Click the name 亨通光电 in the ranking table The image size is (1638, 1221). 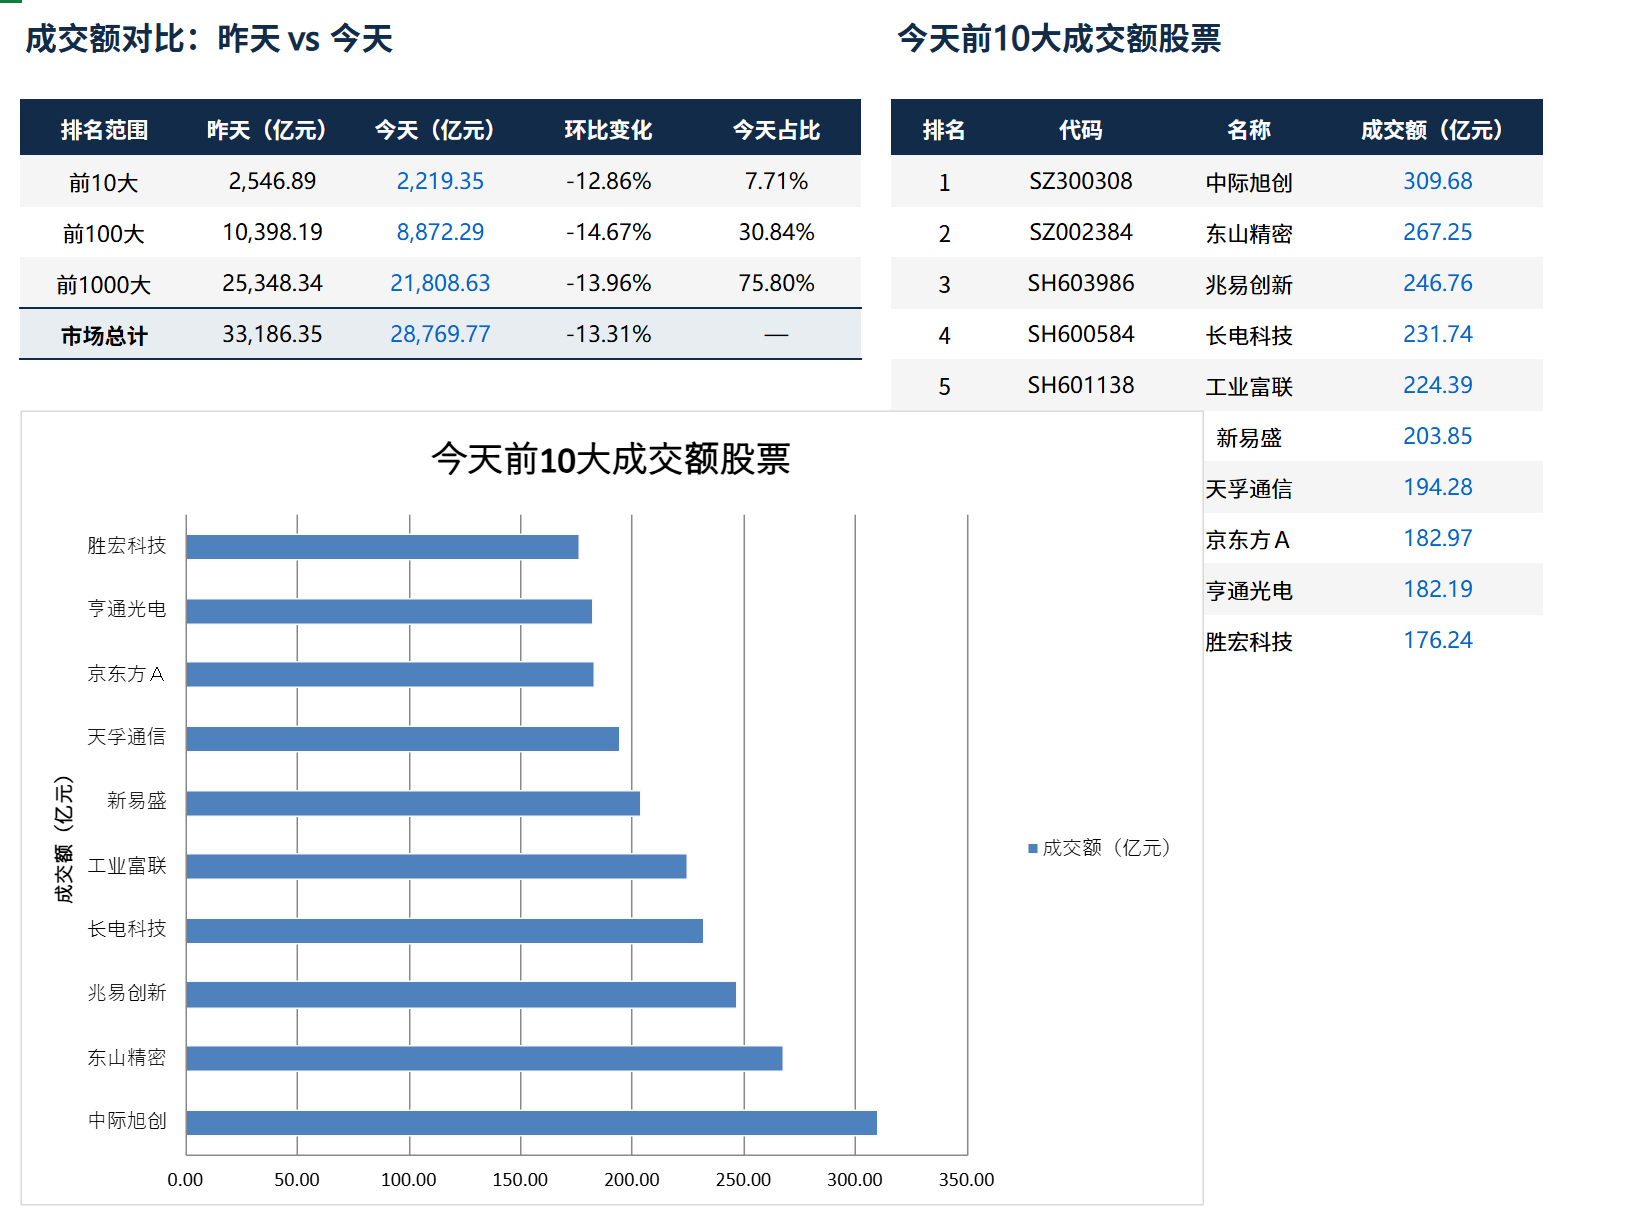click(x=1249, y=590)
